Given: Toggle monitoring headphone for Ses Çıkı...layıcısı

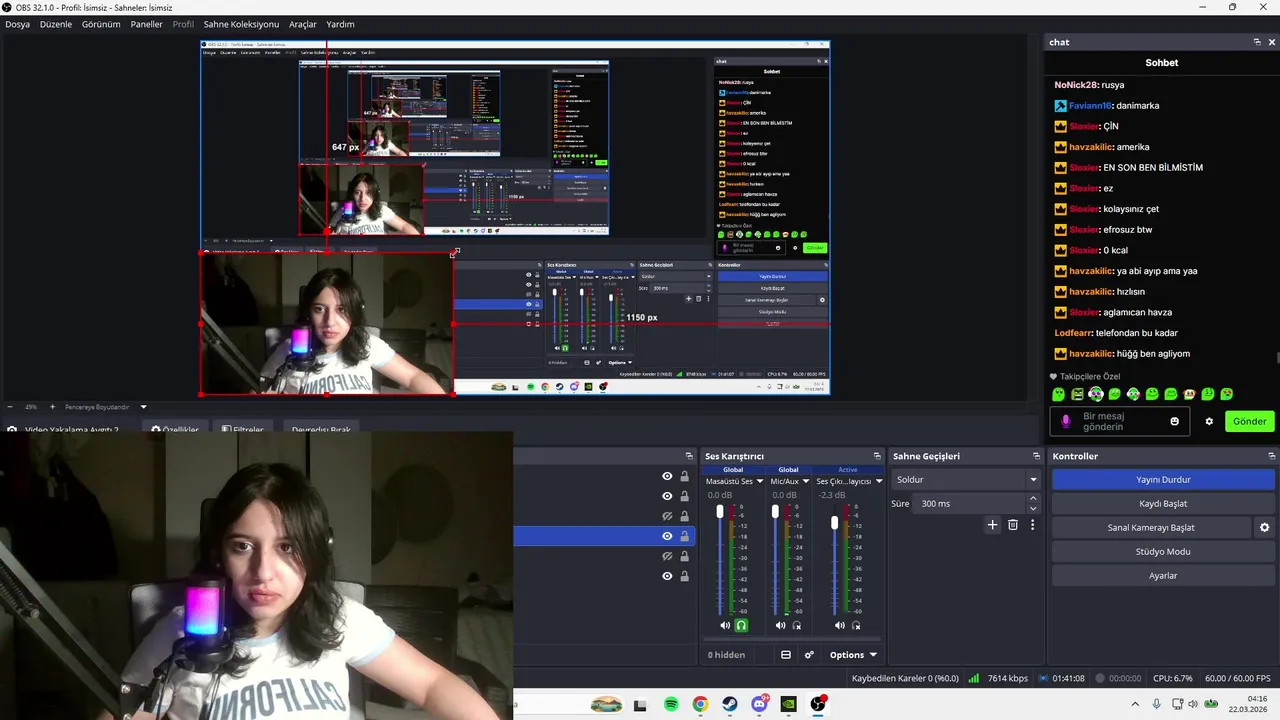Looking at the screenshot, I should tap(857, 625).
